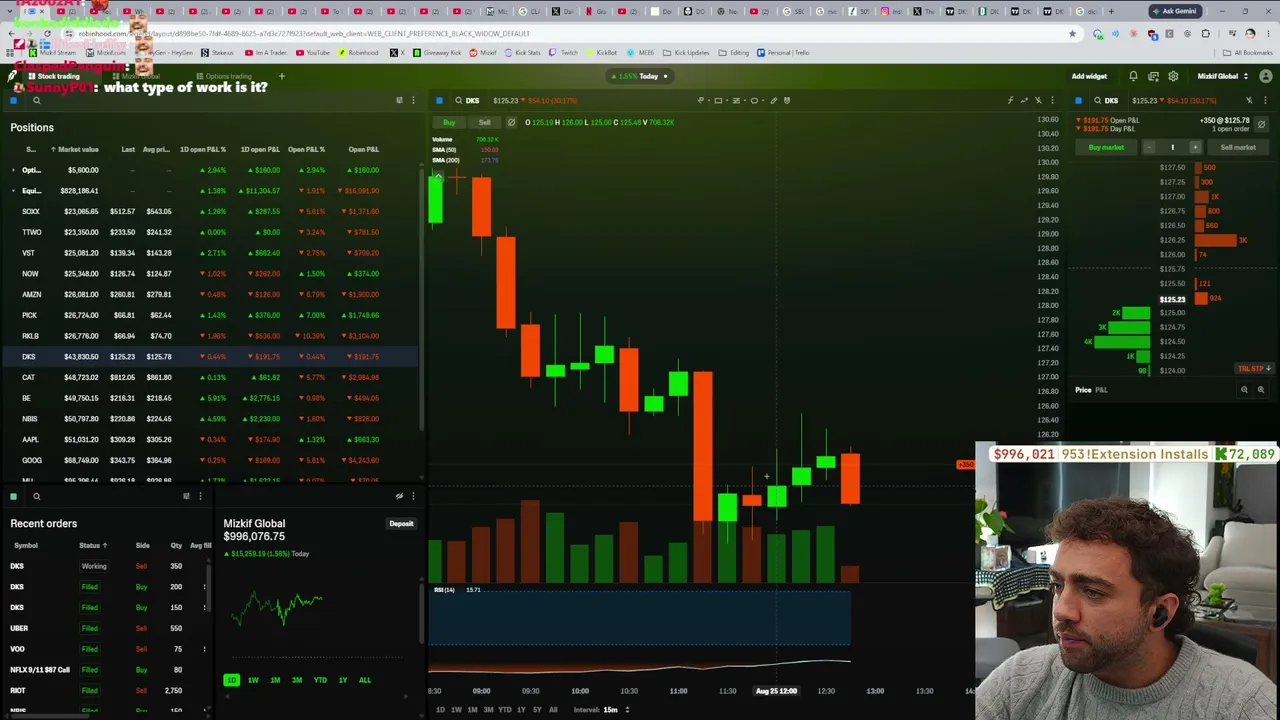The height and width of the screenshot is (720, 1280).
Task: Click the blue link-color square in Positions
Action: coord(14,100)
